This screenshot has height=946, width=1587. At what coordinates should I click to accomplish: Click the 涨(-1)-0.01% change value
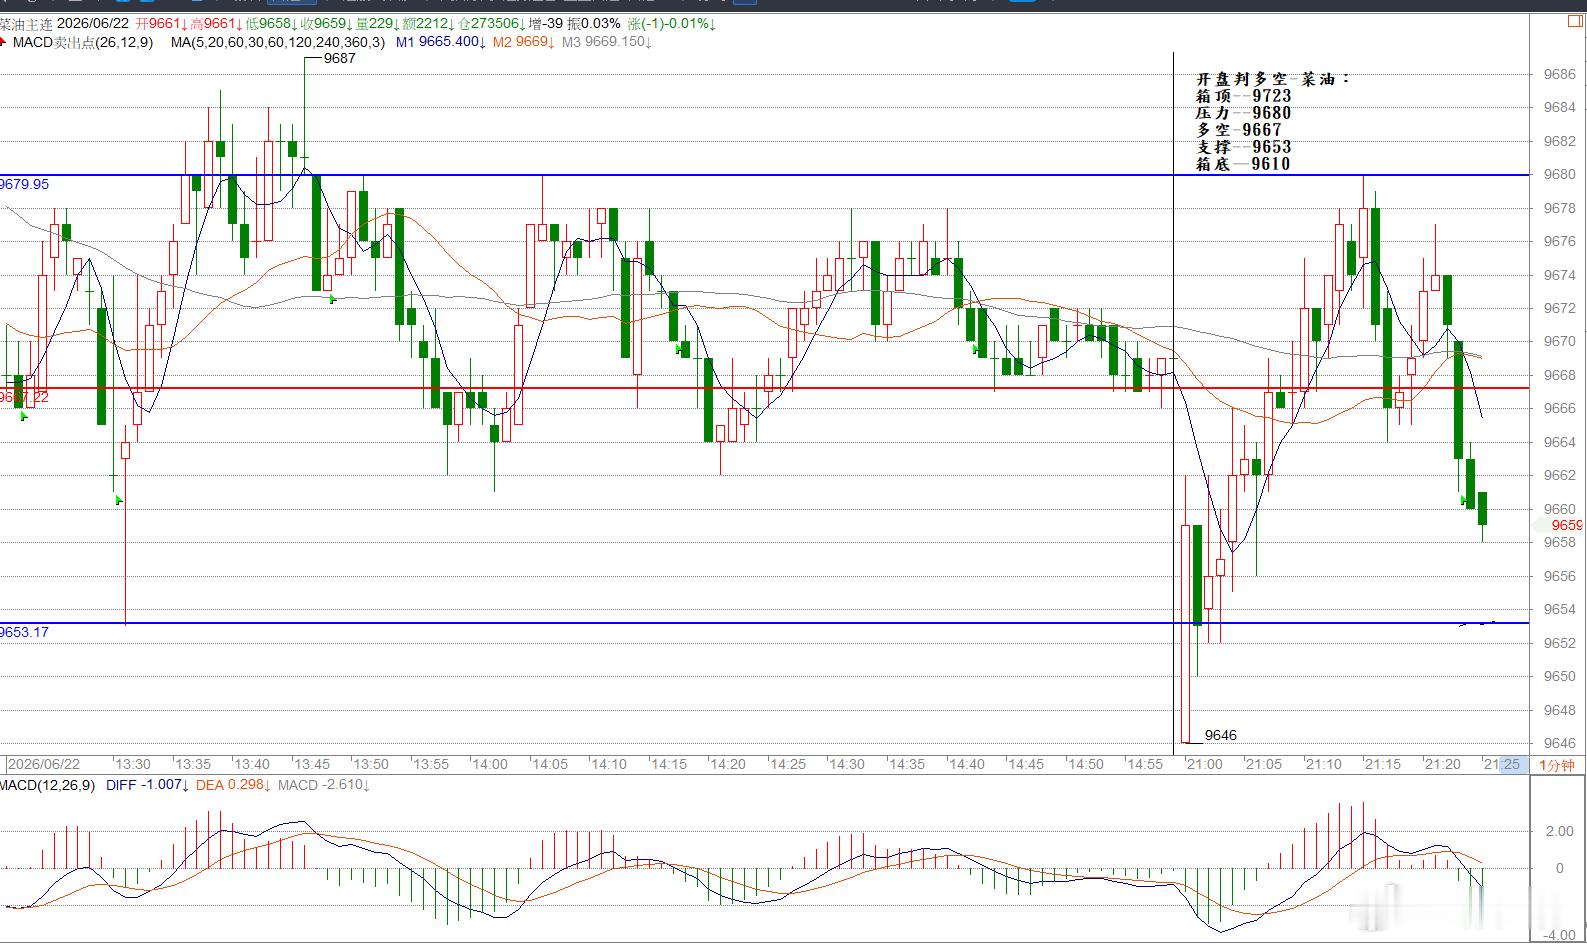pyautogui.click(x=671, y=23)
